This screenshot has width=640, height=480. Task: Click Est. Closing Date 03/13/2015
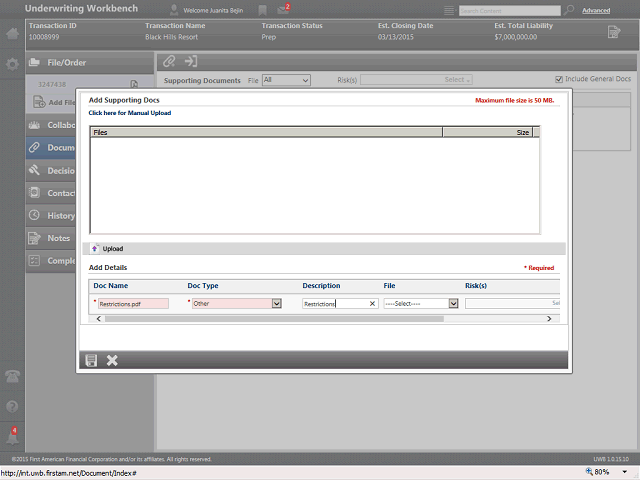396,37
